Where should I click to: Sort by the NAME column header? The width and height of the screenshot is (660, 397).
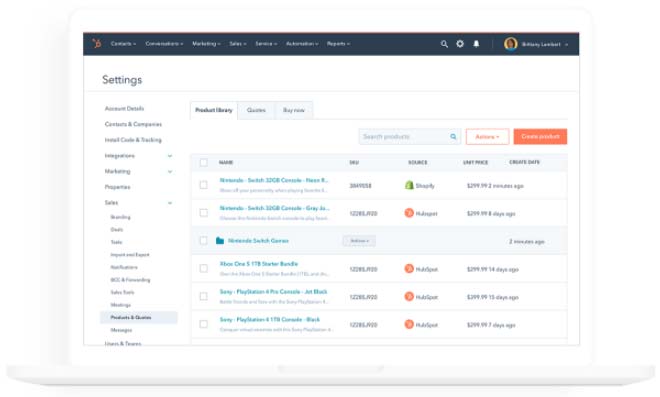[226, 163]
